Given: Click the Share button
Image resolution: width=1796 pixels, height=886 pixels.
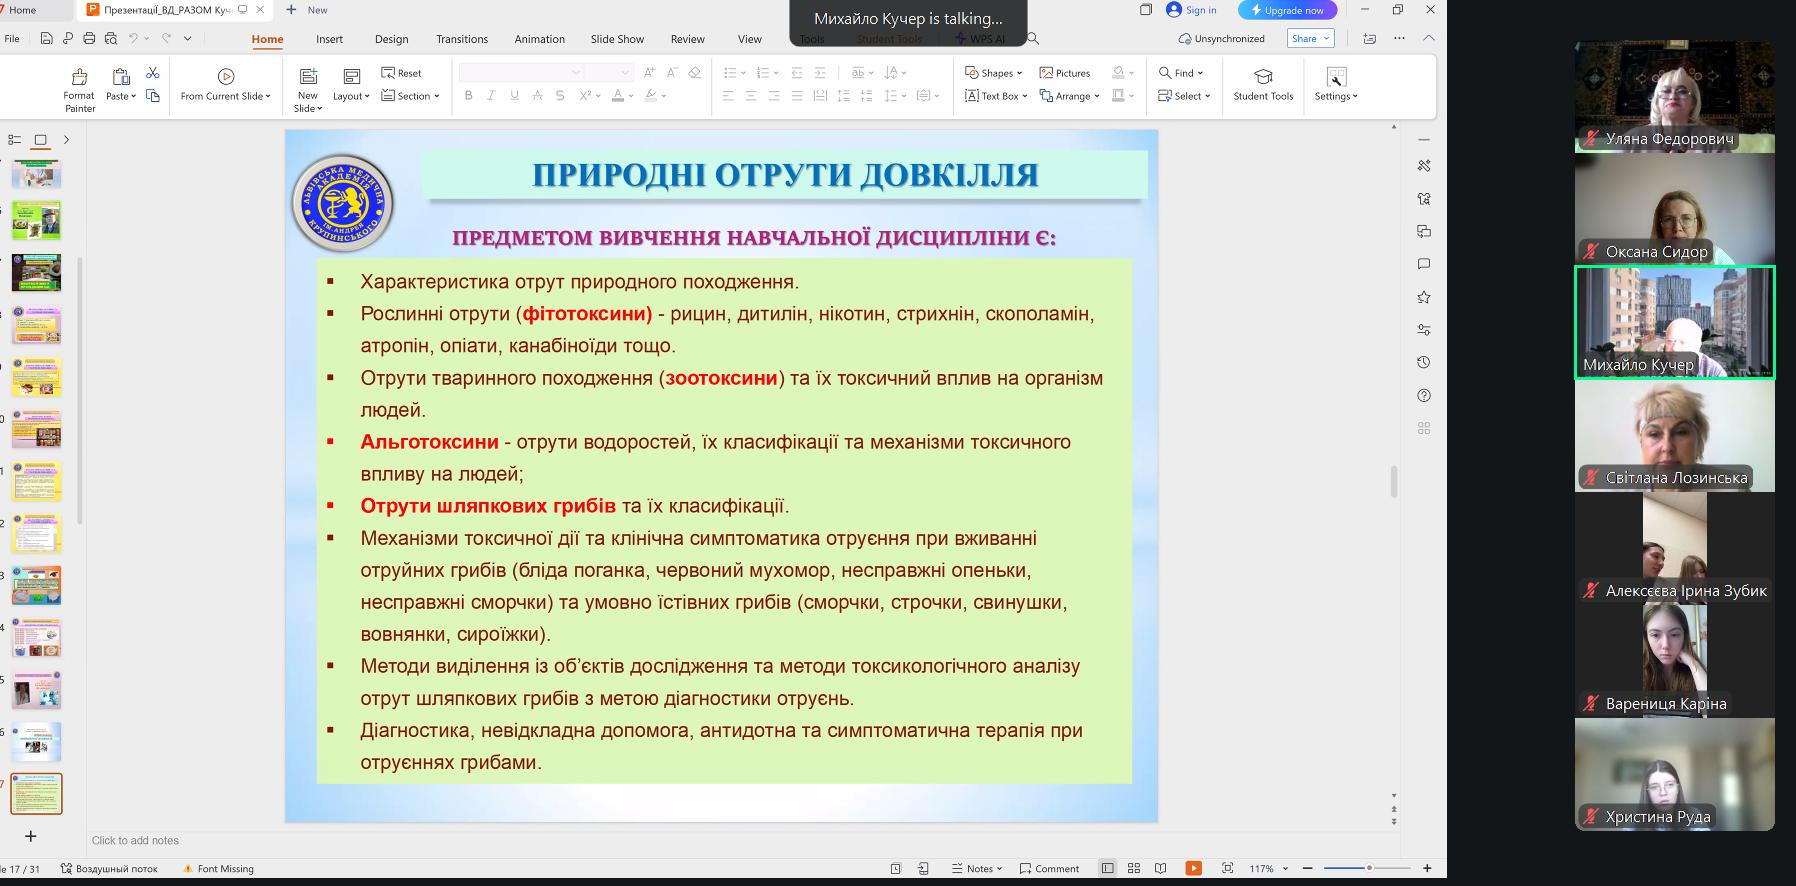Looking at the screenshot, I should [1310, 38].
